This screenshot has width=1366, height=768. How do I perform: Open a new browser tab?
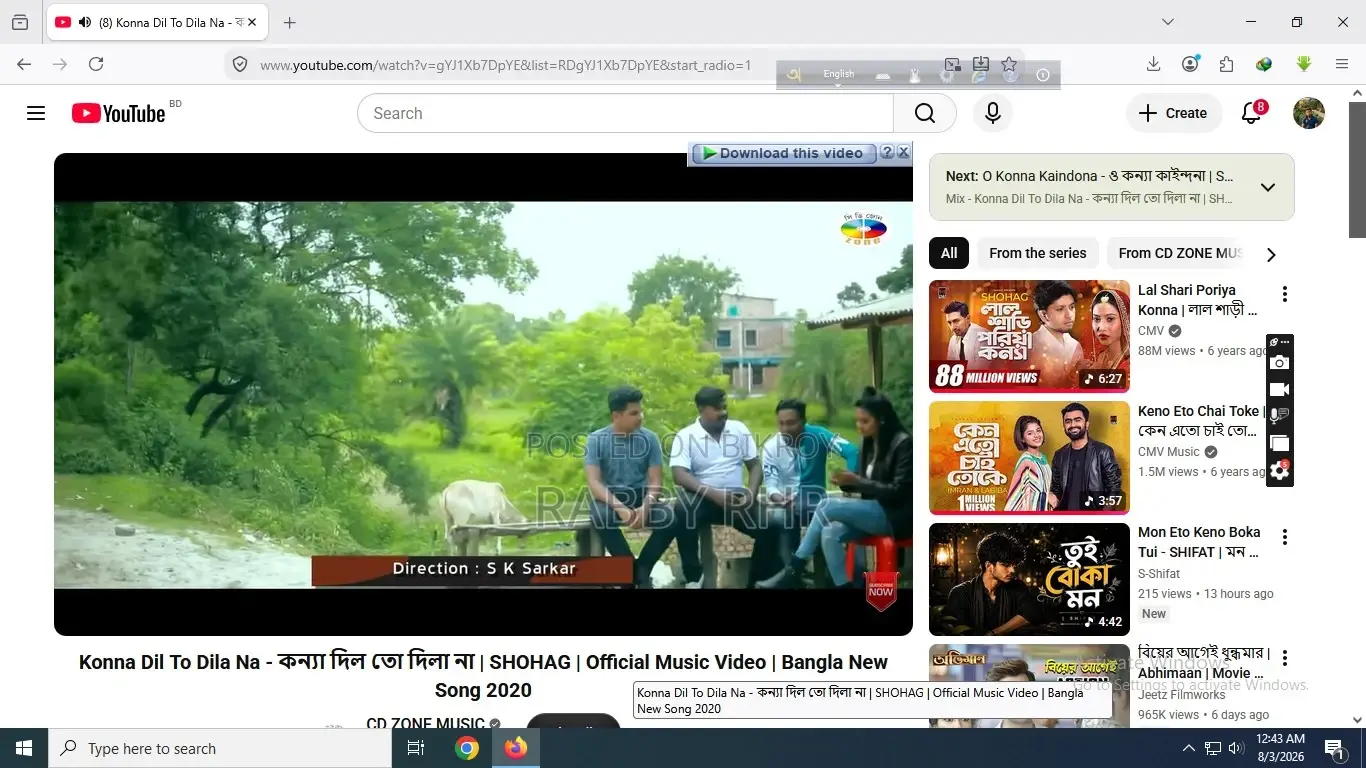point(290,22)
